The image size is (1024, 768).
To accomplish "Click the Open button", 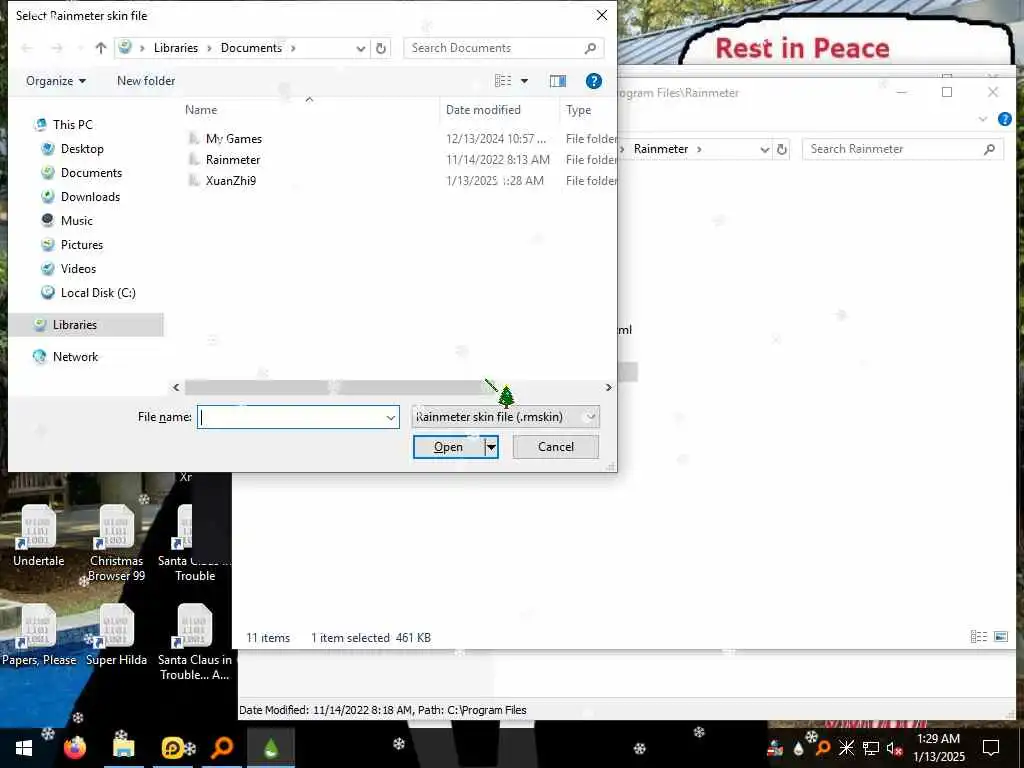I will 449,447.
